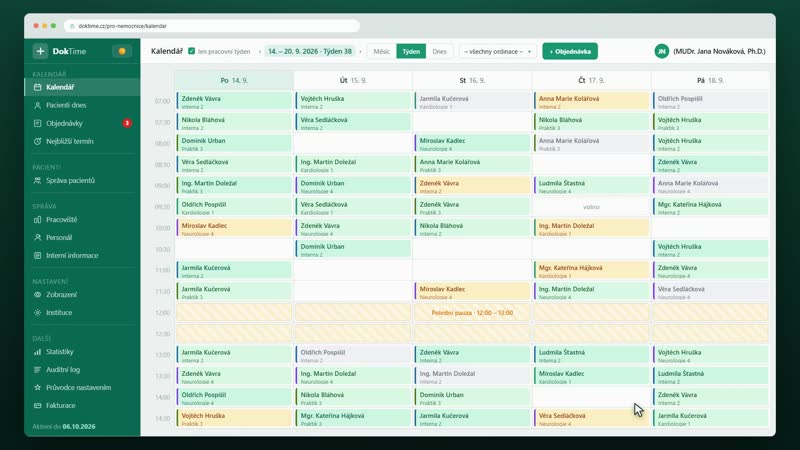Open Fakturace card icon
800x450 pixels.
point(37,406)
